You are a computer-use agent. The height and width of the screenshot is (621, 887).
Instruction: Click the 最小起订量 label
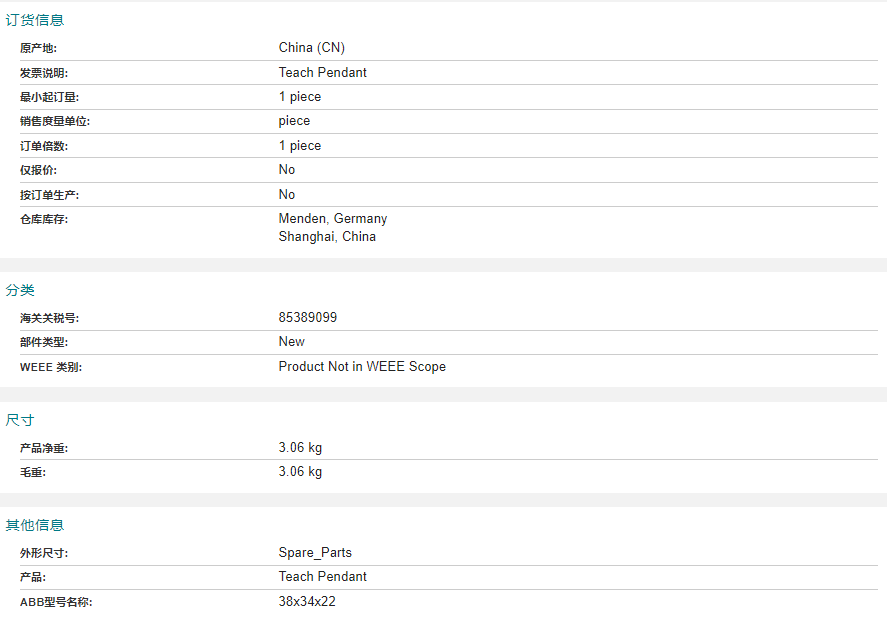click(50, 97)
